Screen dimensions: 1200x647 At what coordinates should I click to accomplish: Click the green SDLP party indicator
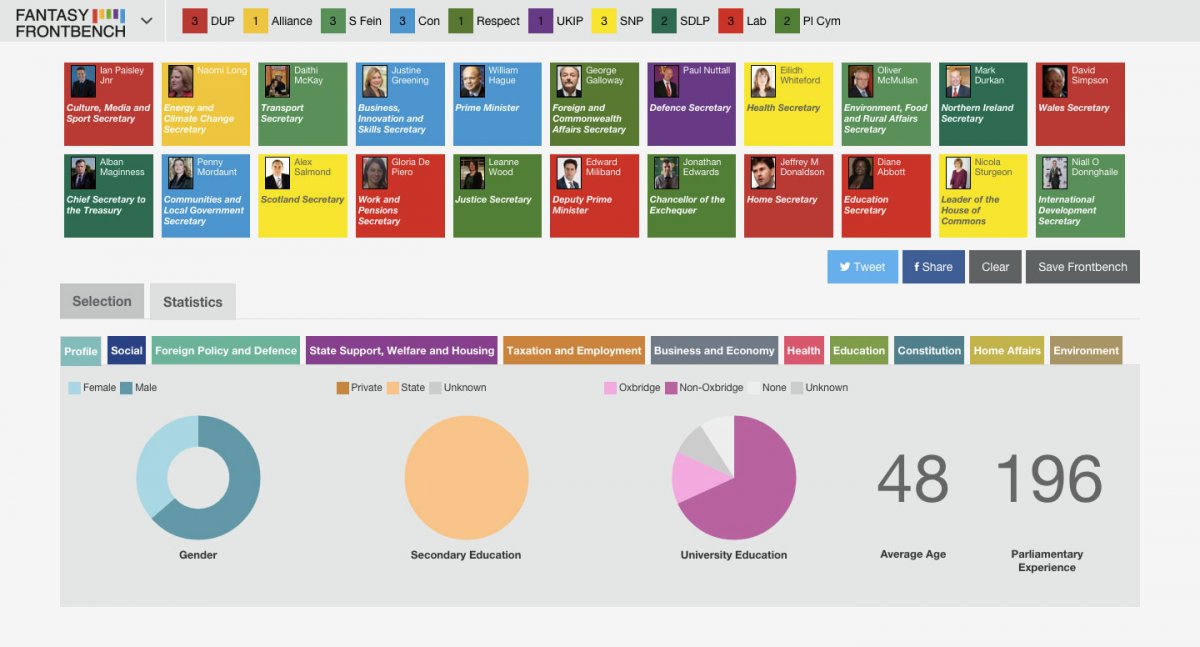click(662, 19)
